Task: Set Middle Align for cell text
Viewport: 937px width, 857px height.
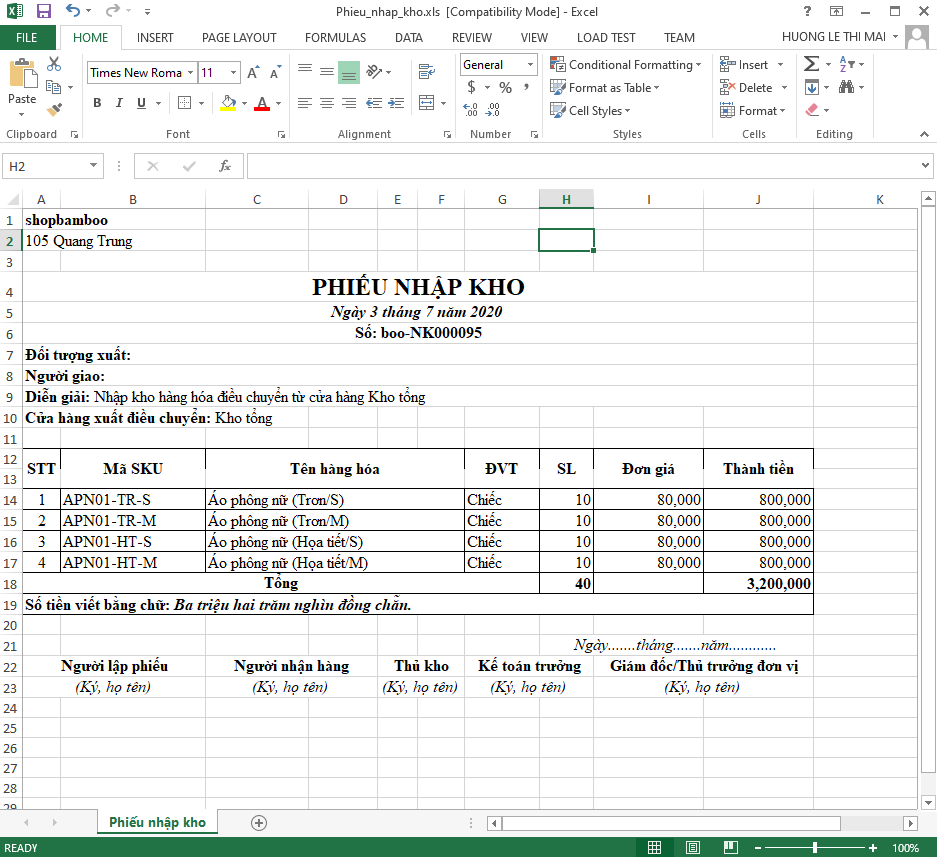Action: (327, 72)
